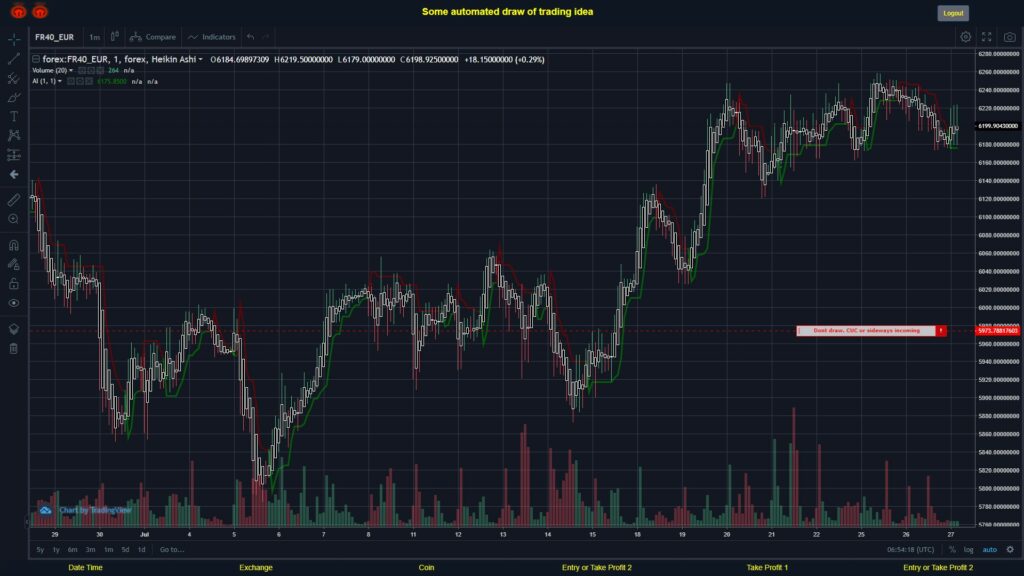Click the red alert label on chart
Screen dimensions: 1024x576
pos(866,331)
